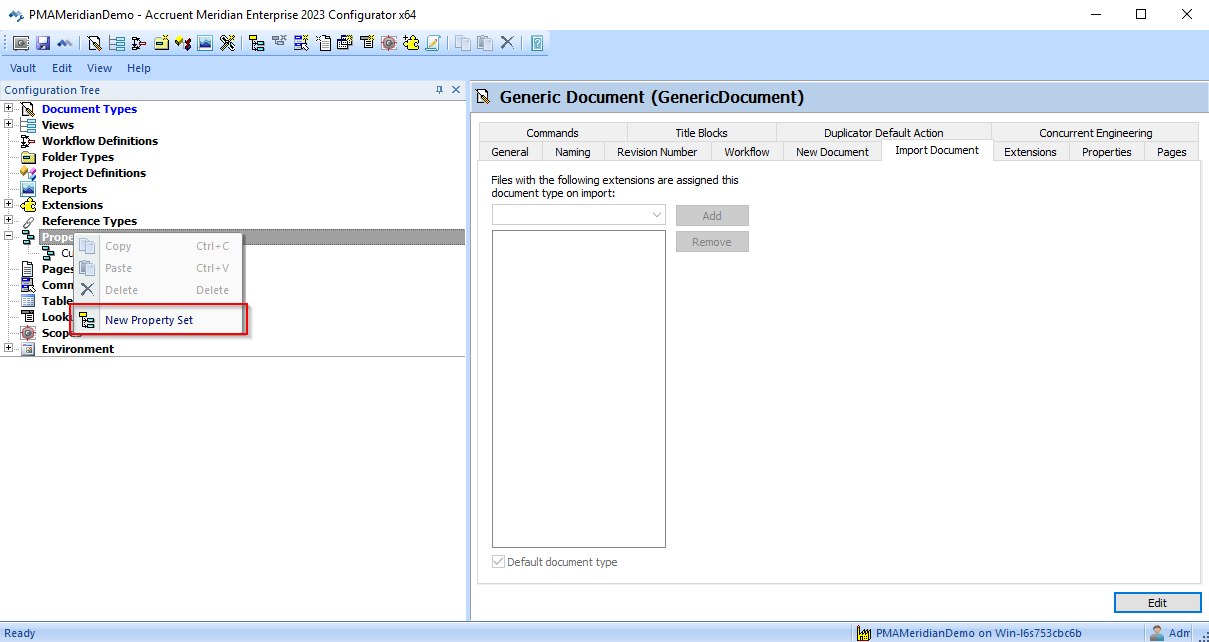Screen dimensions: 1209x642
Task: Open the file extensions dropdown
Action: [657, 215]
